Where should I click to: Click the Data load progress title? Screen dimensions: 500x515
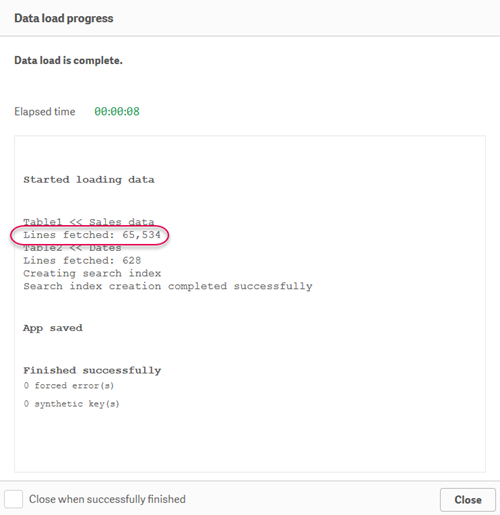tap(64, 18)
